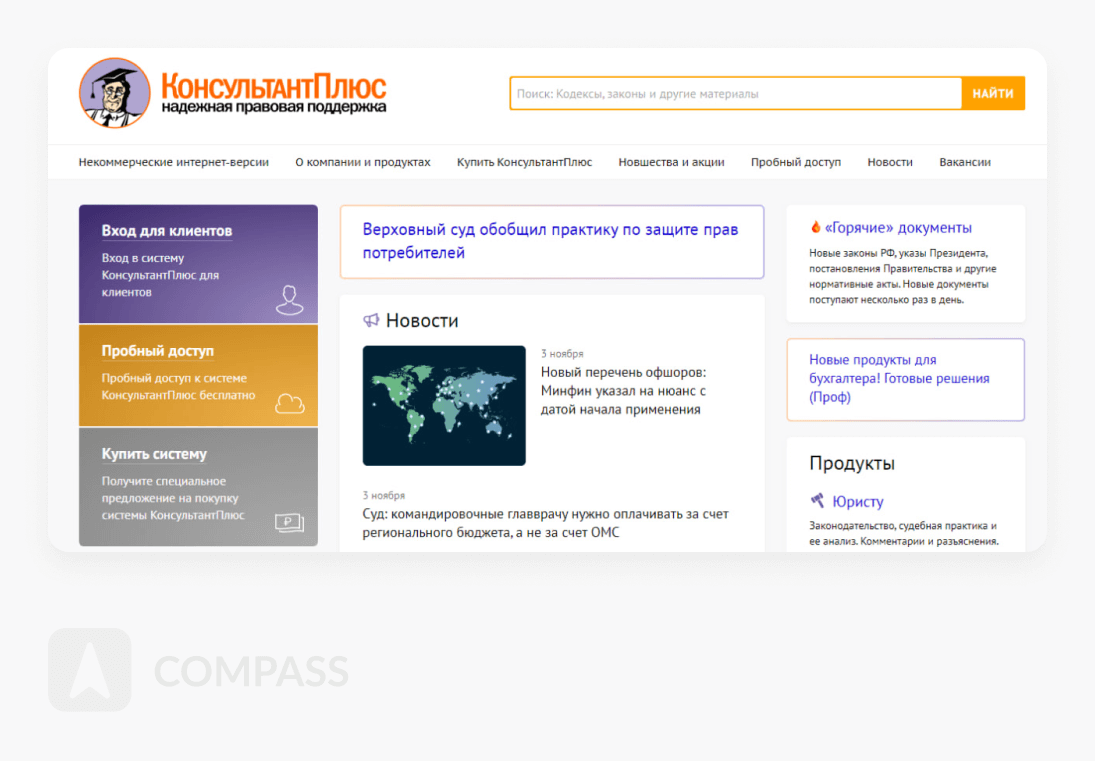Open Некоммерческие интернет-версии menu item

click(174, 162)
